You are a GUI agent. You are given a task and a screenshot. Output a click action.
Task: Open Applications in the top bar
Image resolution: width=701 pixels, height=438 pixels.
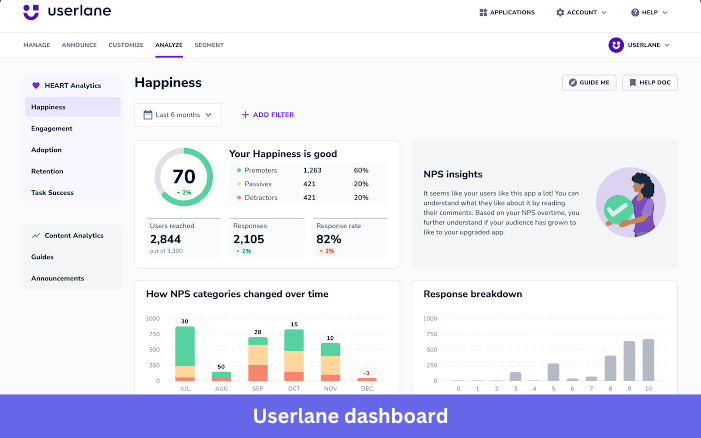[x=507, y=13]
